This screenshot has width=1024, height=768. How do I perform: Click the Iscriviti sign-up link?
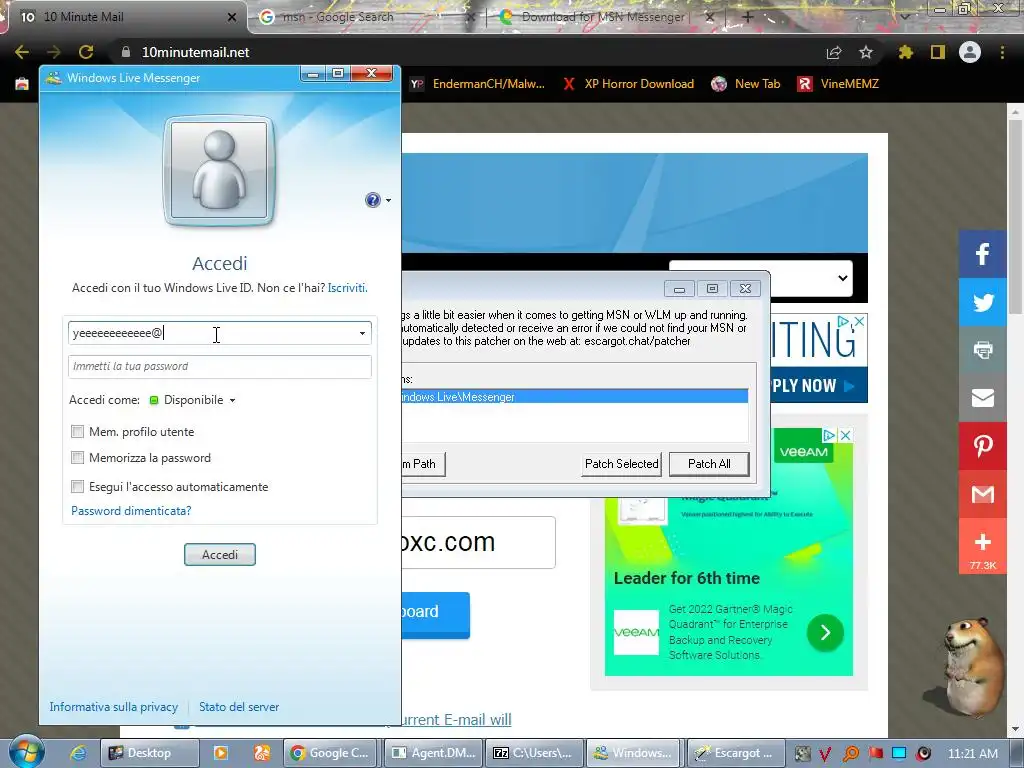[347, 288]
